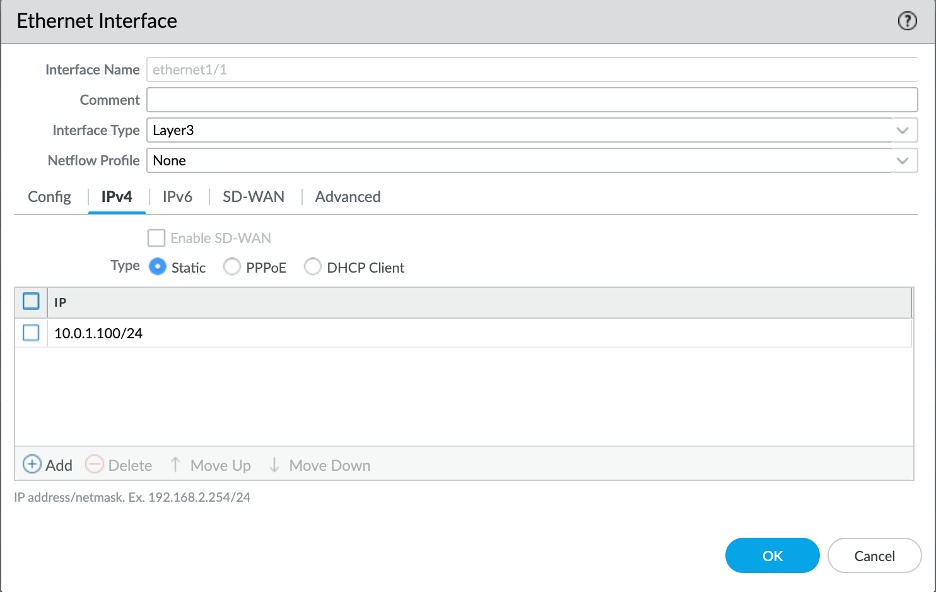Click the Interface Type dropdown arrow
This screenshot has width=936, height=592.
click(903, 130)
